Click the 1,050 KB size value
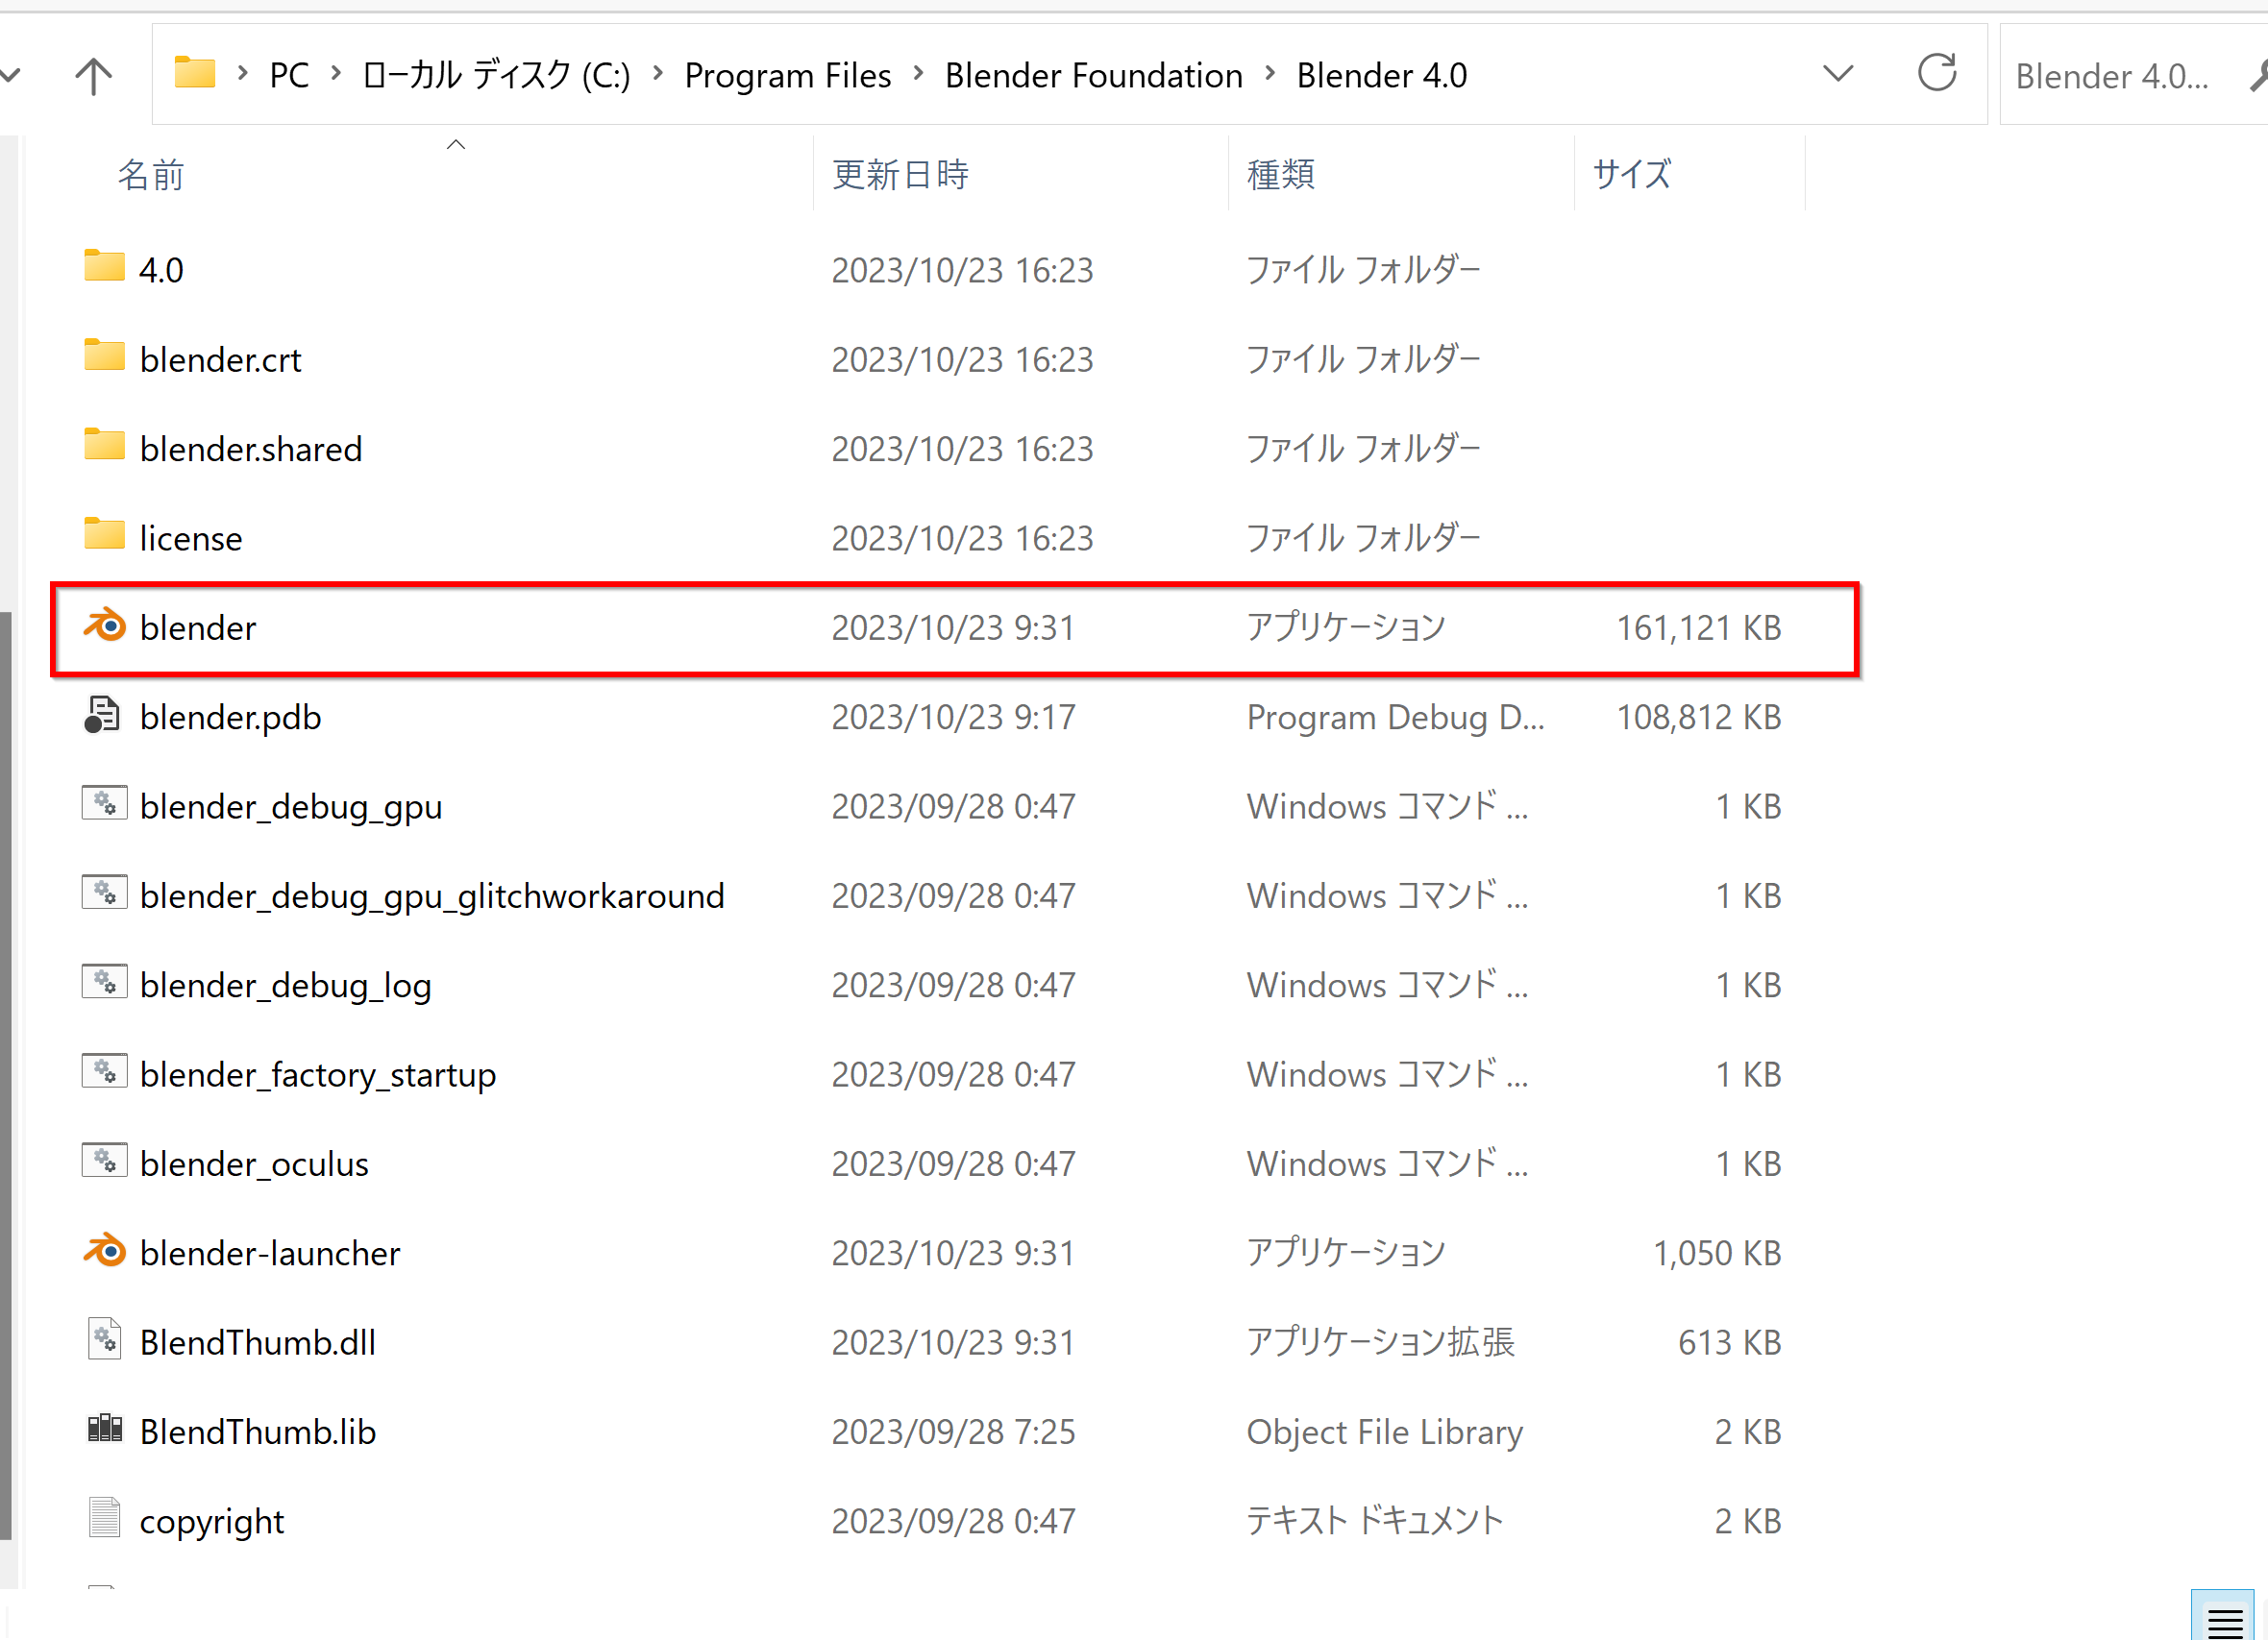Image resolution: width=2268 pixels, height=1640 pixels. [x=1717, y=1253]
